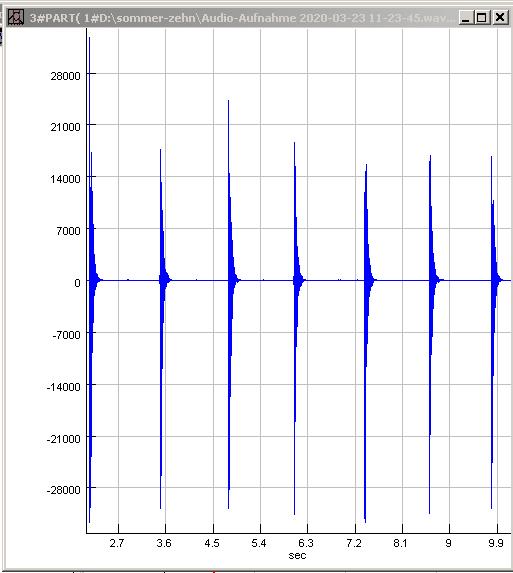513x573 pixels.
Task: Maximize the audio waveform window
Action: point(482,18)
